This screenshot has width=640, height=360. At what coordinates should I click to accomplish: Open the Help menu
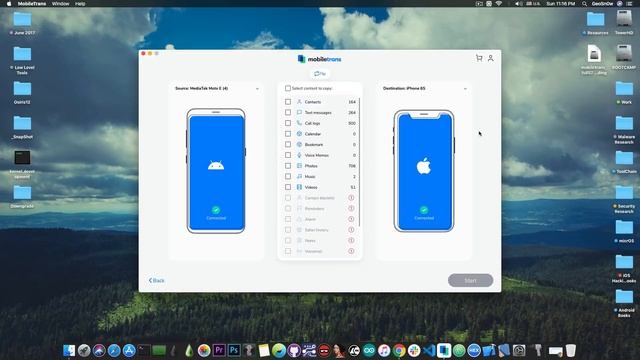pos(80,4)
